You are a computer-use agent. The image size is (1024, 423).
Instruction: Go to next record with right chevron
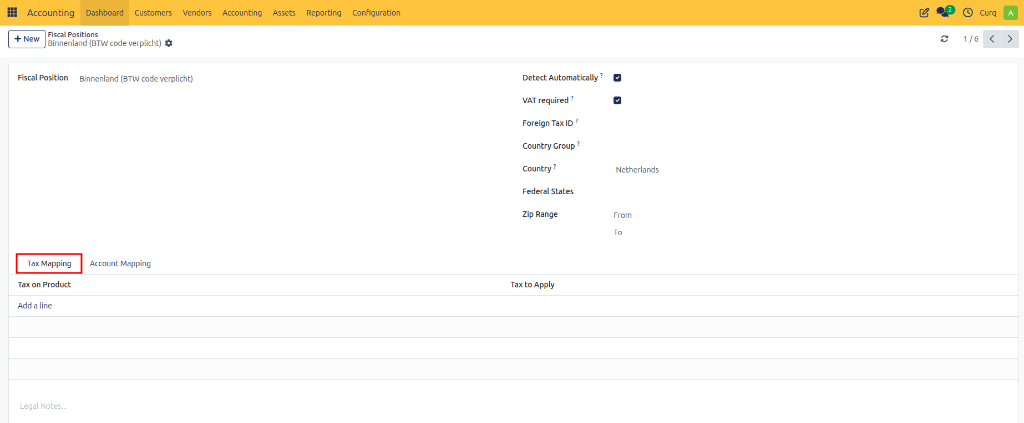tap(1010, 39)
